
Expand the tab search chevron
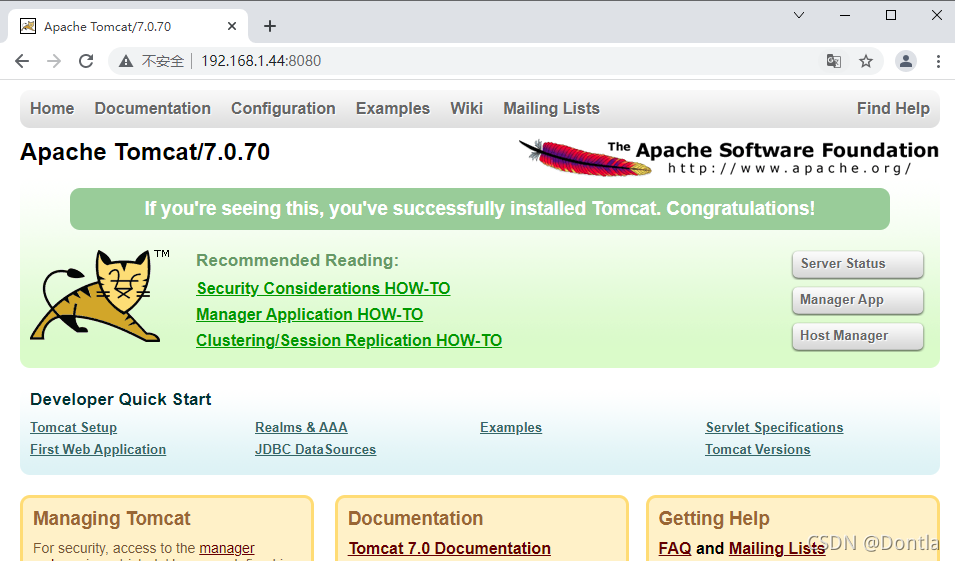click(799, 15)
